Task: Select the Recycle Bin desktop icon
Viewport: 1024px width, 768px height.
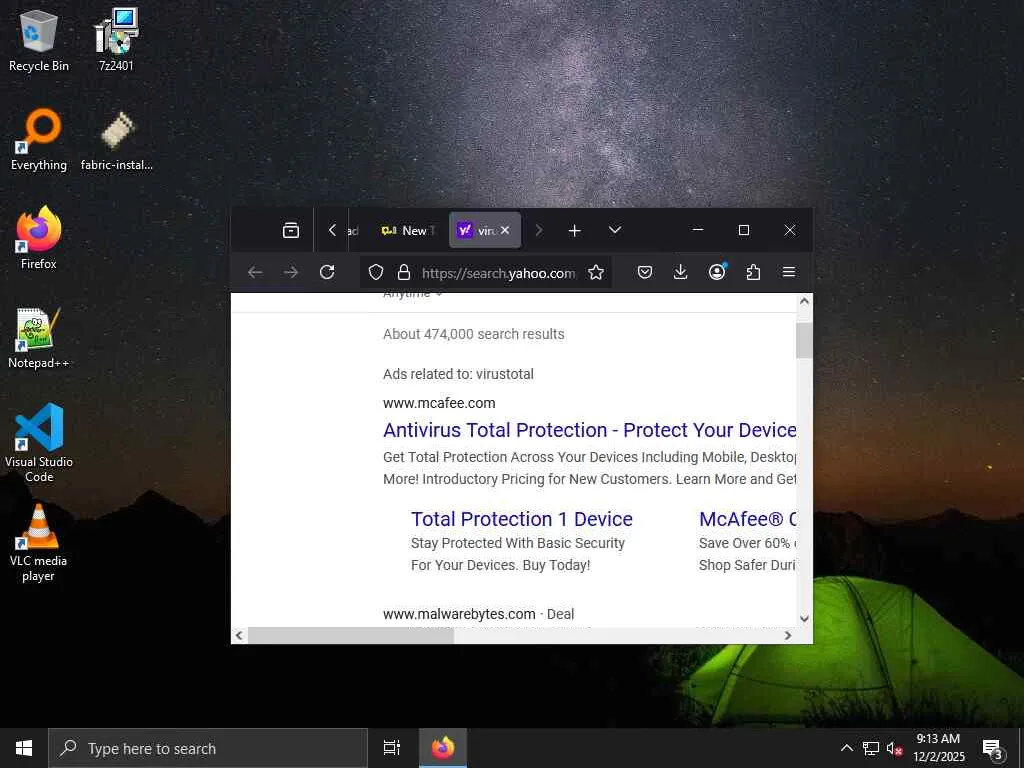Action: click(39, 40)
